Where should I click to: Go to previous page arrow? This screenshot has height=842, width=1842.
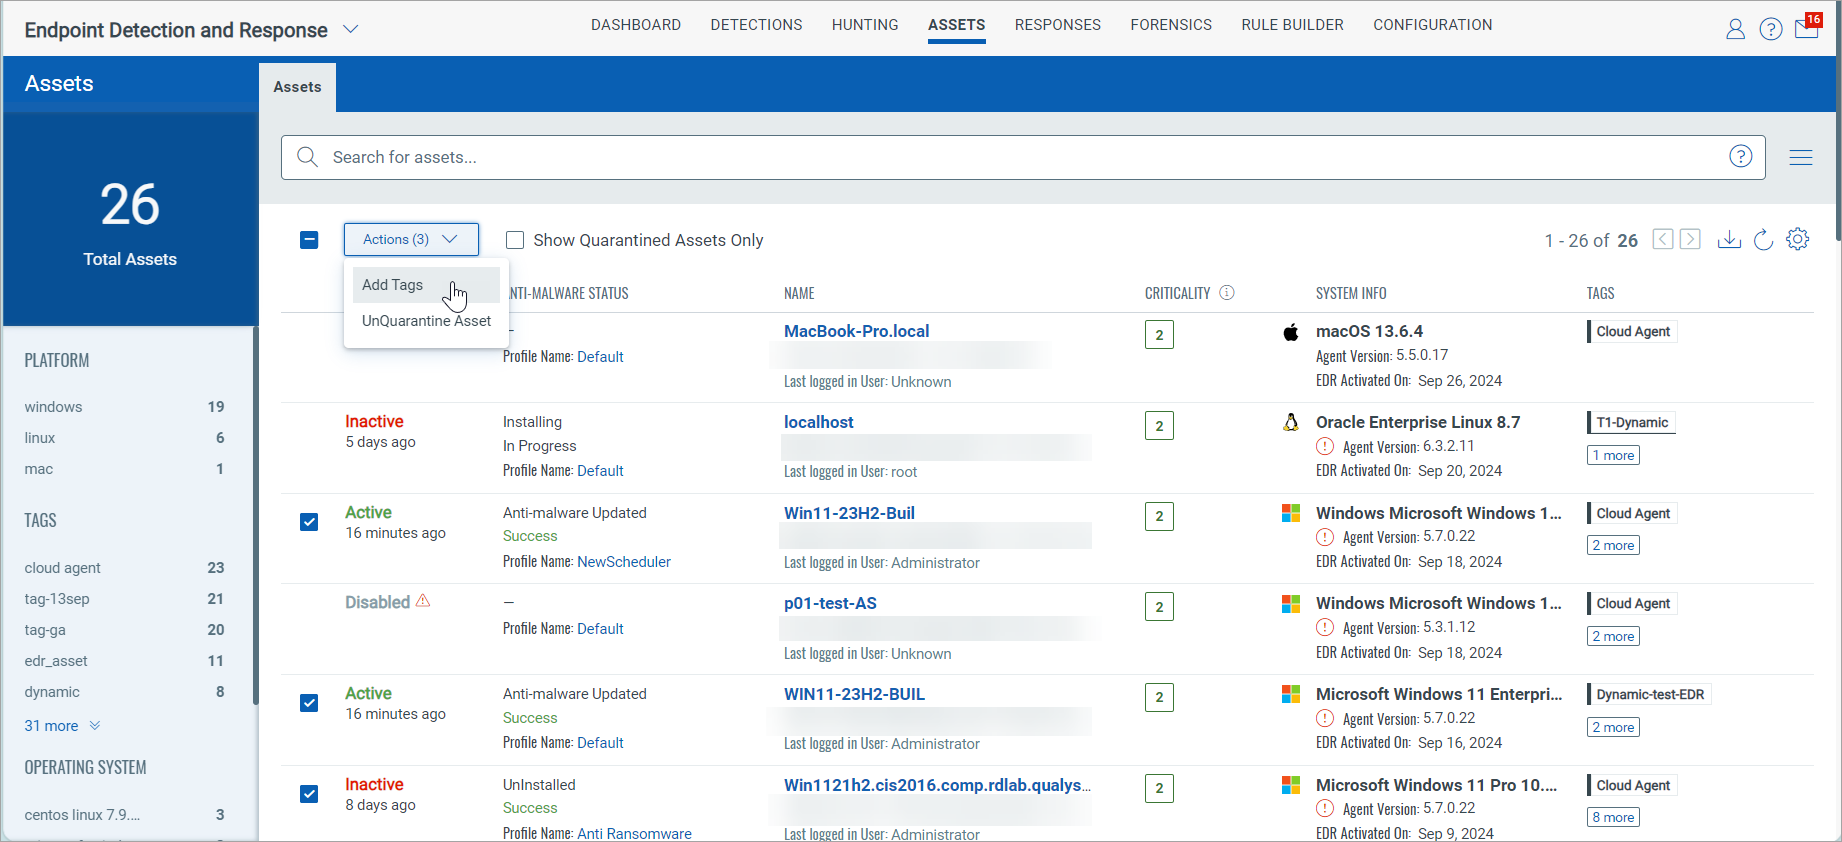coord(1663,239)
